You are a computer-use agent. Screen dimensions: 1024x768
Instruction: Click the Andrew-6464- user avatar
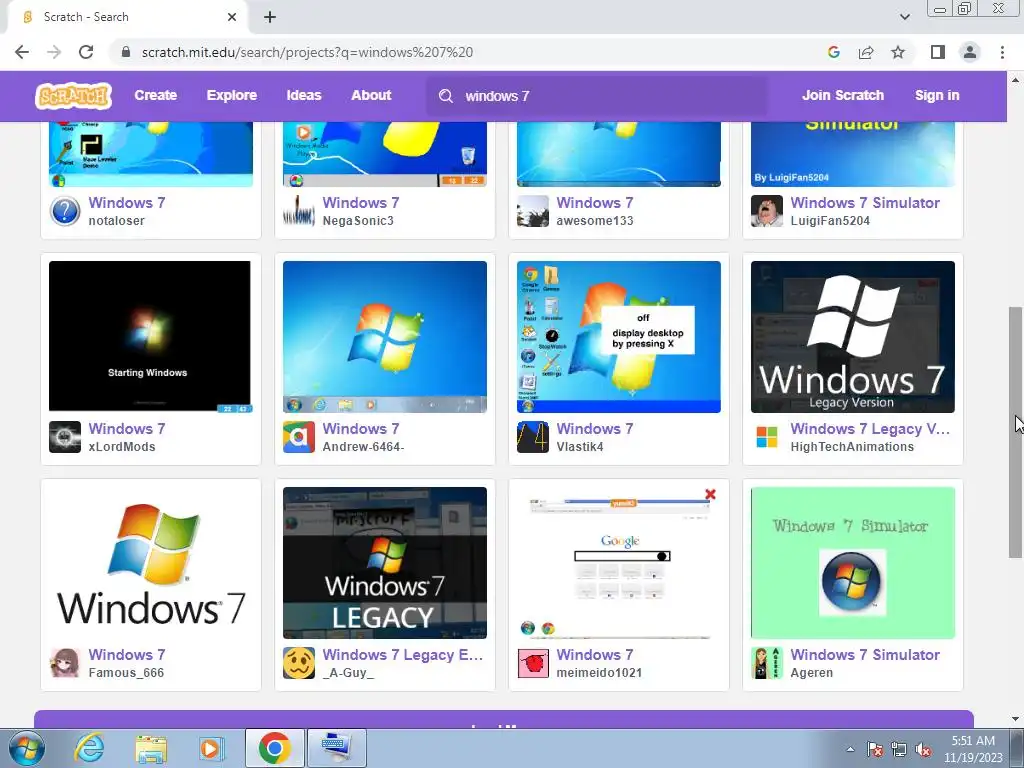[x=299, y=437]
